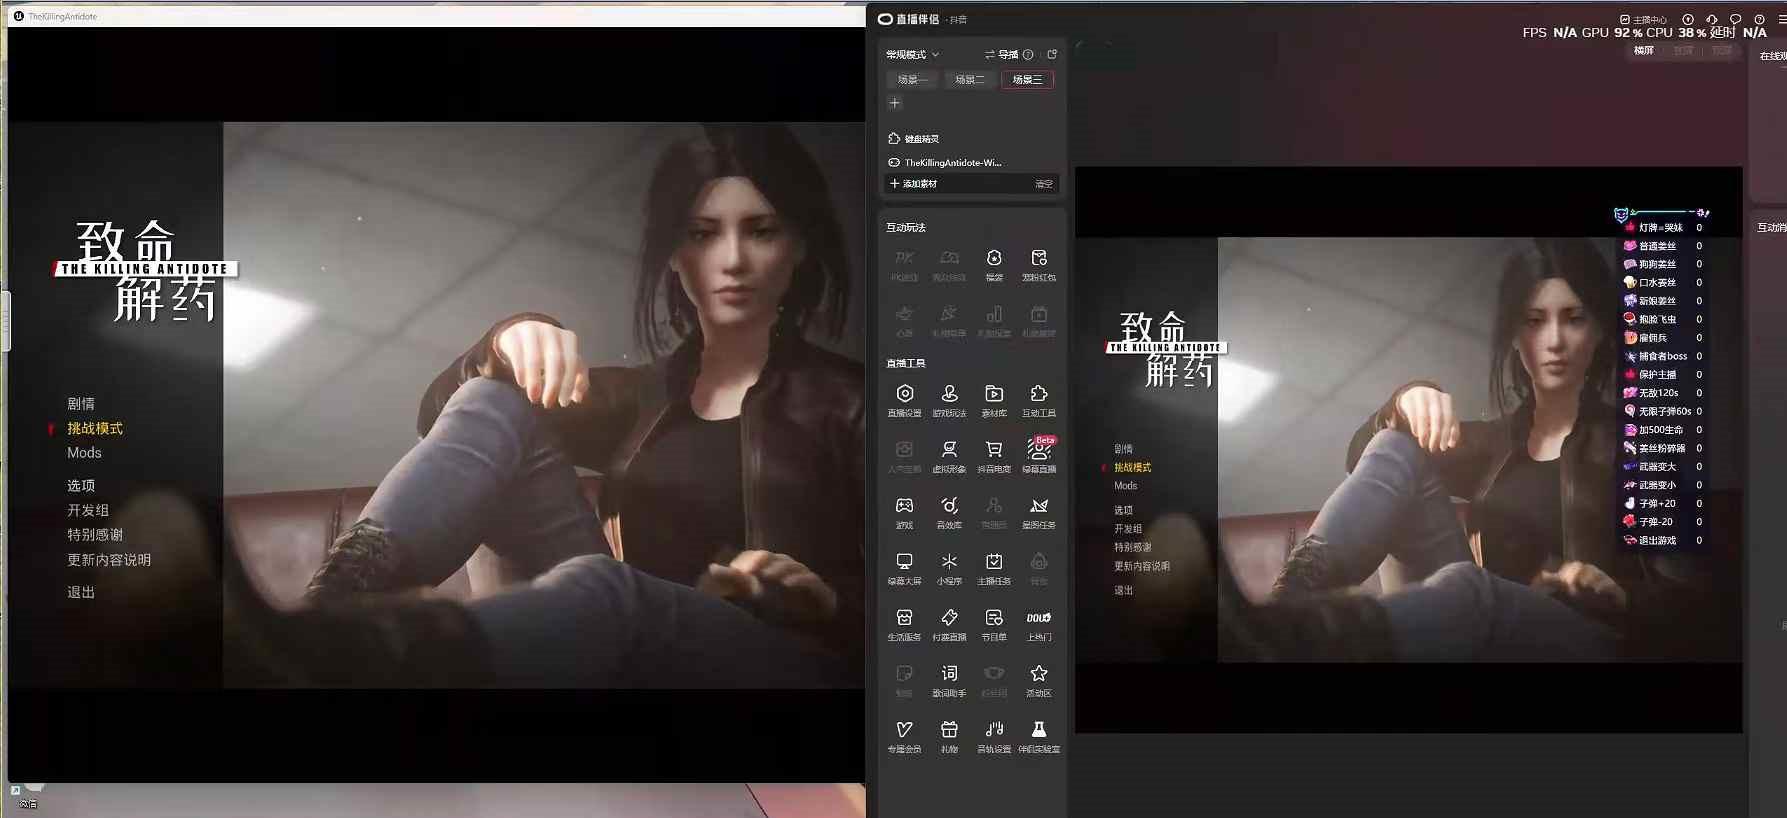Click 添加素材 add material button
Viewport: 1787px width, 818px height.
[914, 184]
